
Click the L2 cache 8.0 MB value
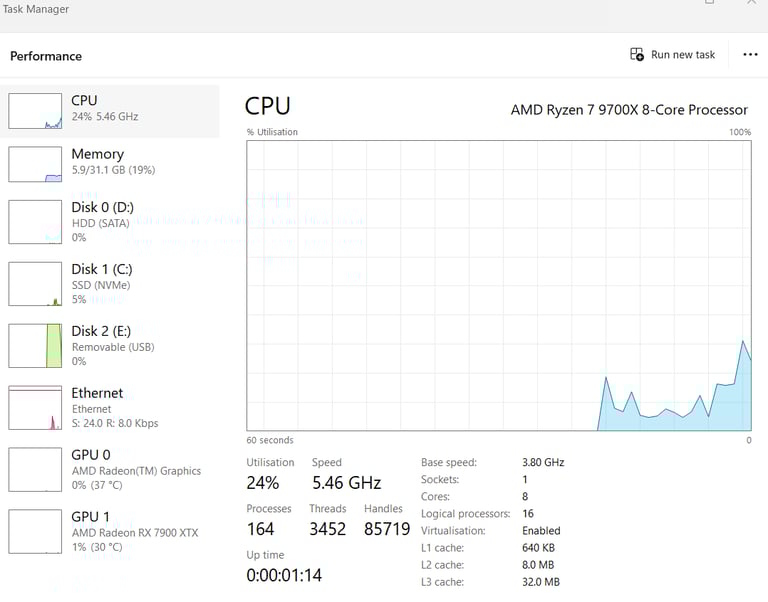tap(538, 565)
